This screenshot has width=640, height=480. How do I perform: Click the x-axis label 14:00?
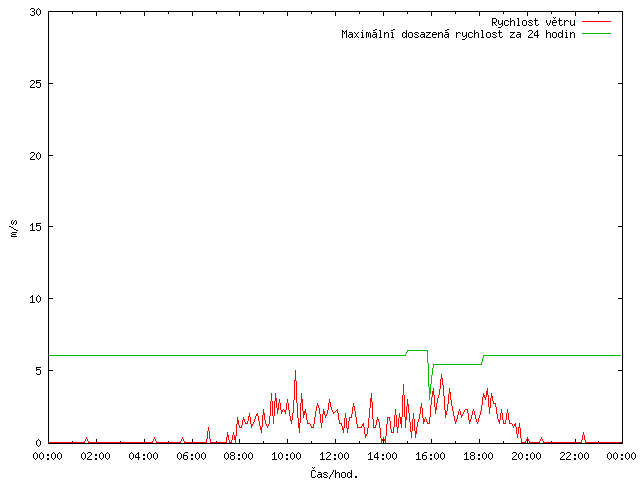[382, 456]
